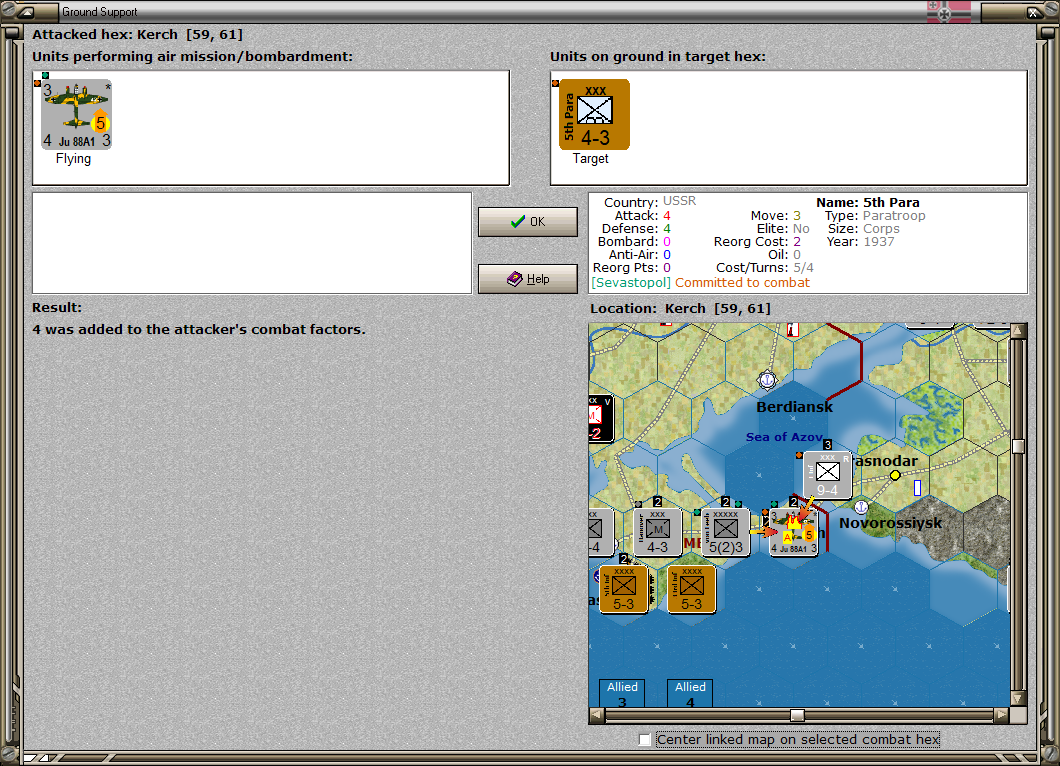Screen dimensions: 1060x766
Task: Toggle Center linked map on selected combat hex
Action: coord(645,740)
